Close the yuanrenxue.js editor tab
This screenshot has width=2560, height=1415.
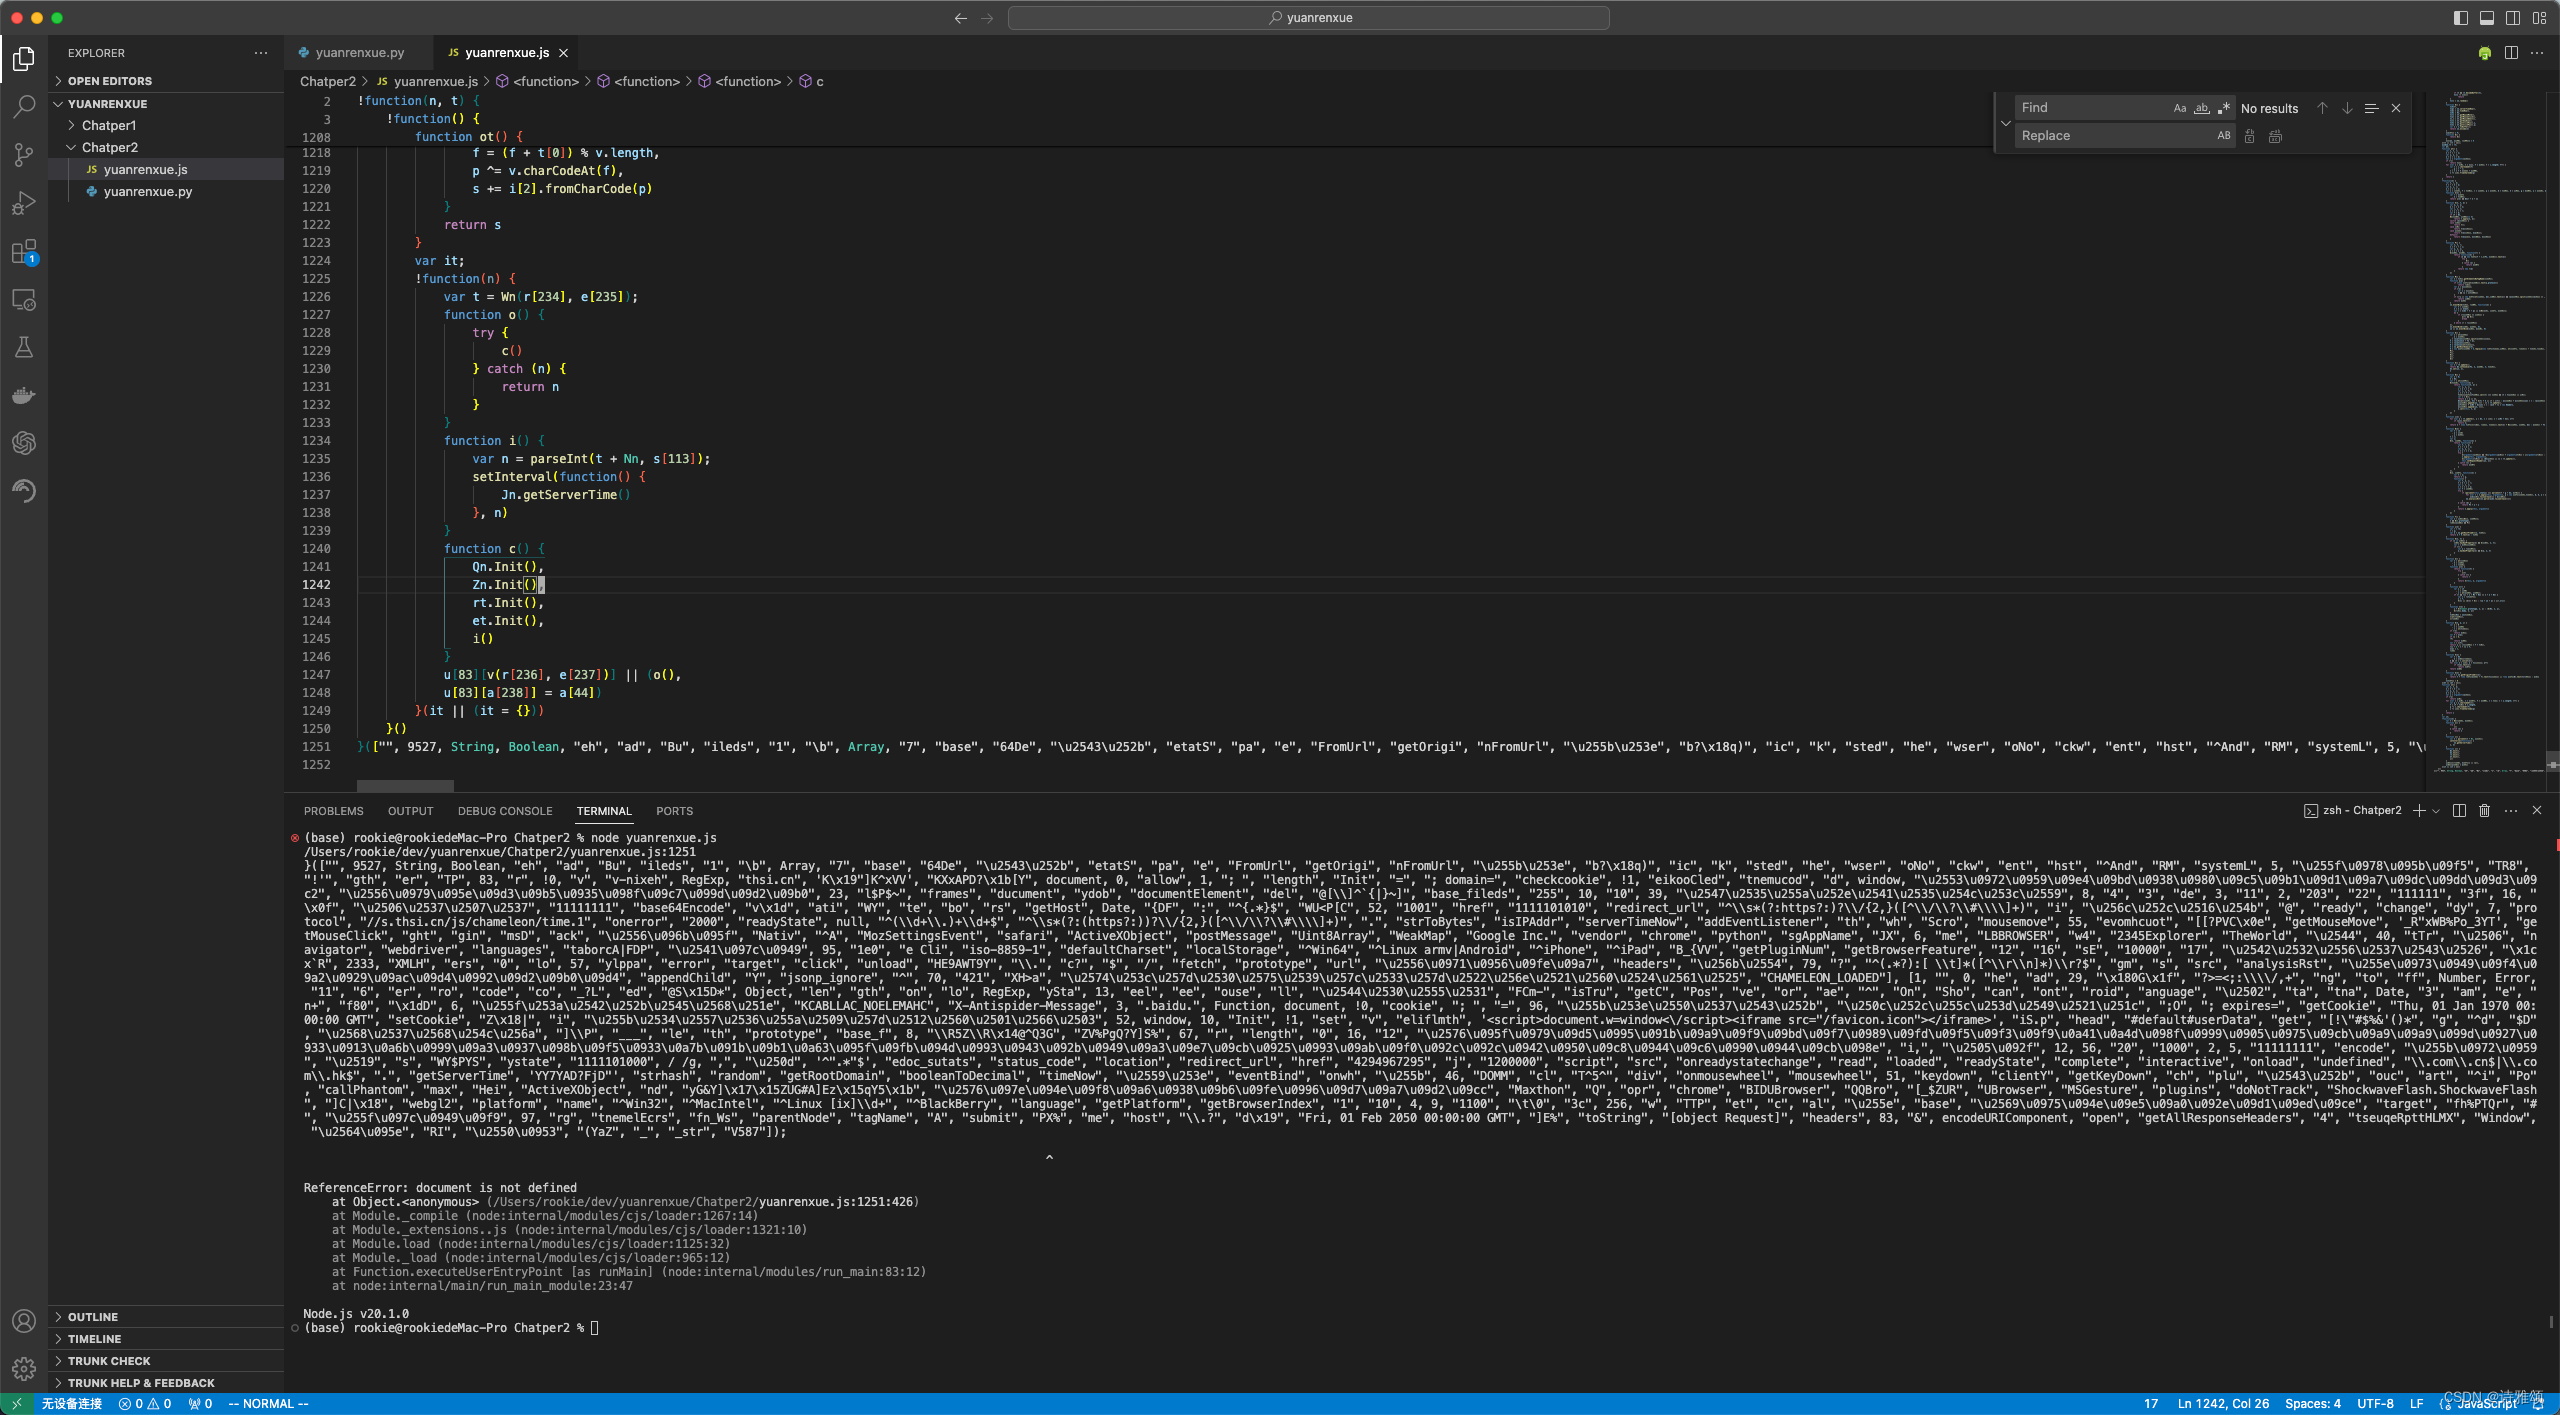[563, 53]
